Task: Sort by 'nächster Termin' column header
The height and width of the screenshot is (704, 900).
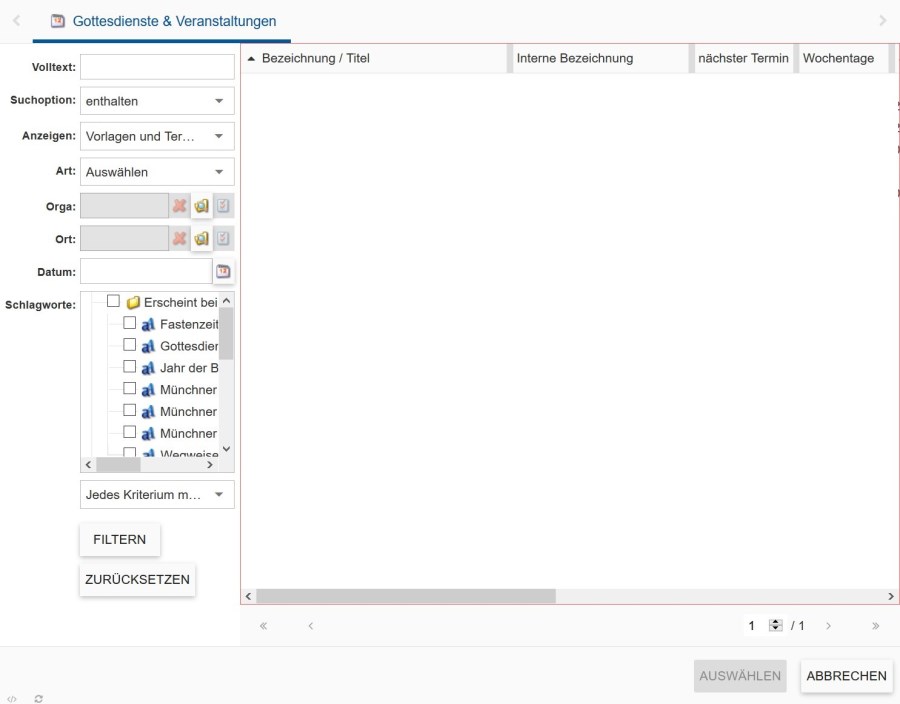Action: (743, 58)
